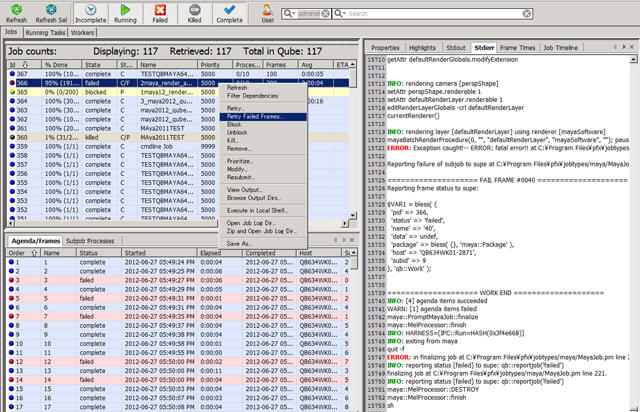This screenshot has width=640, height=412.
Task: Click the Refresh toolbar icon
Action: (16, 13)
